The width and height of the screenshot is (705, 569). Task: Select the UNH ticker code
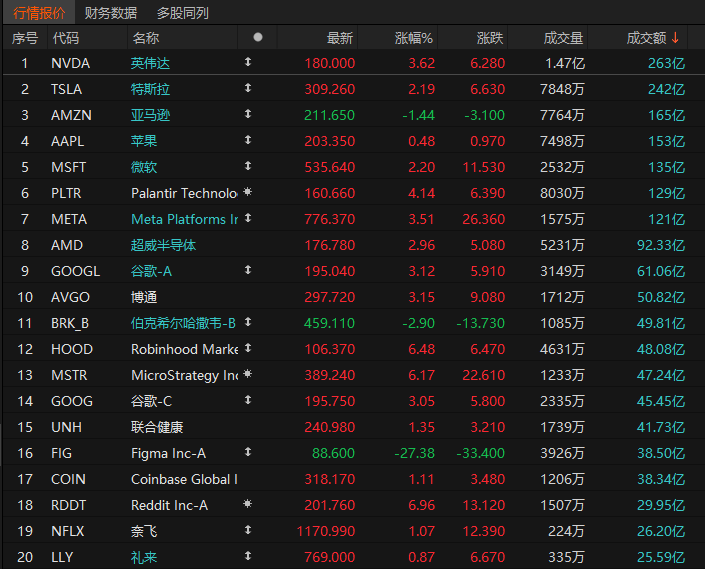tap(67, 427)
